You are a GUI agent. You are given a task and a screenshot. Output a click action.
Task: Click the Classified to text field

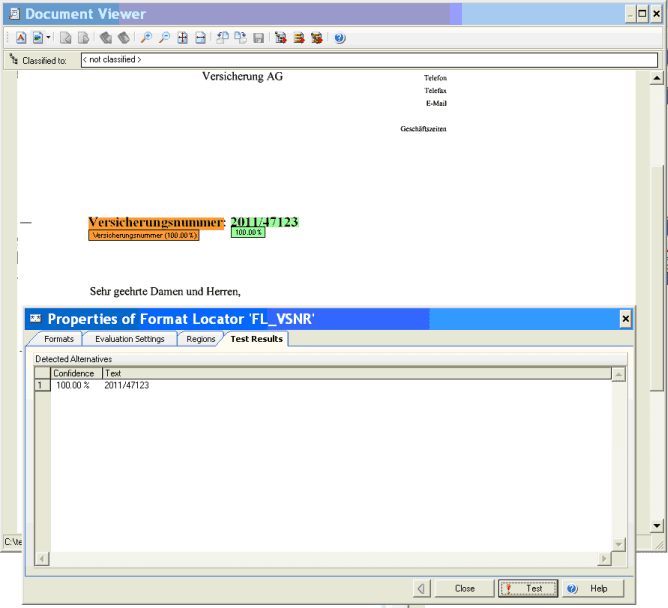(368, 60)
